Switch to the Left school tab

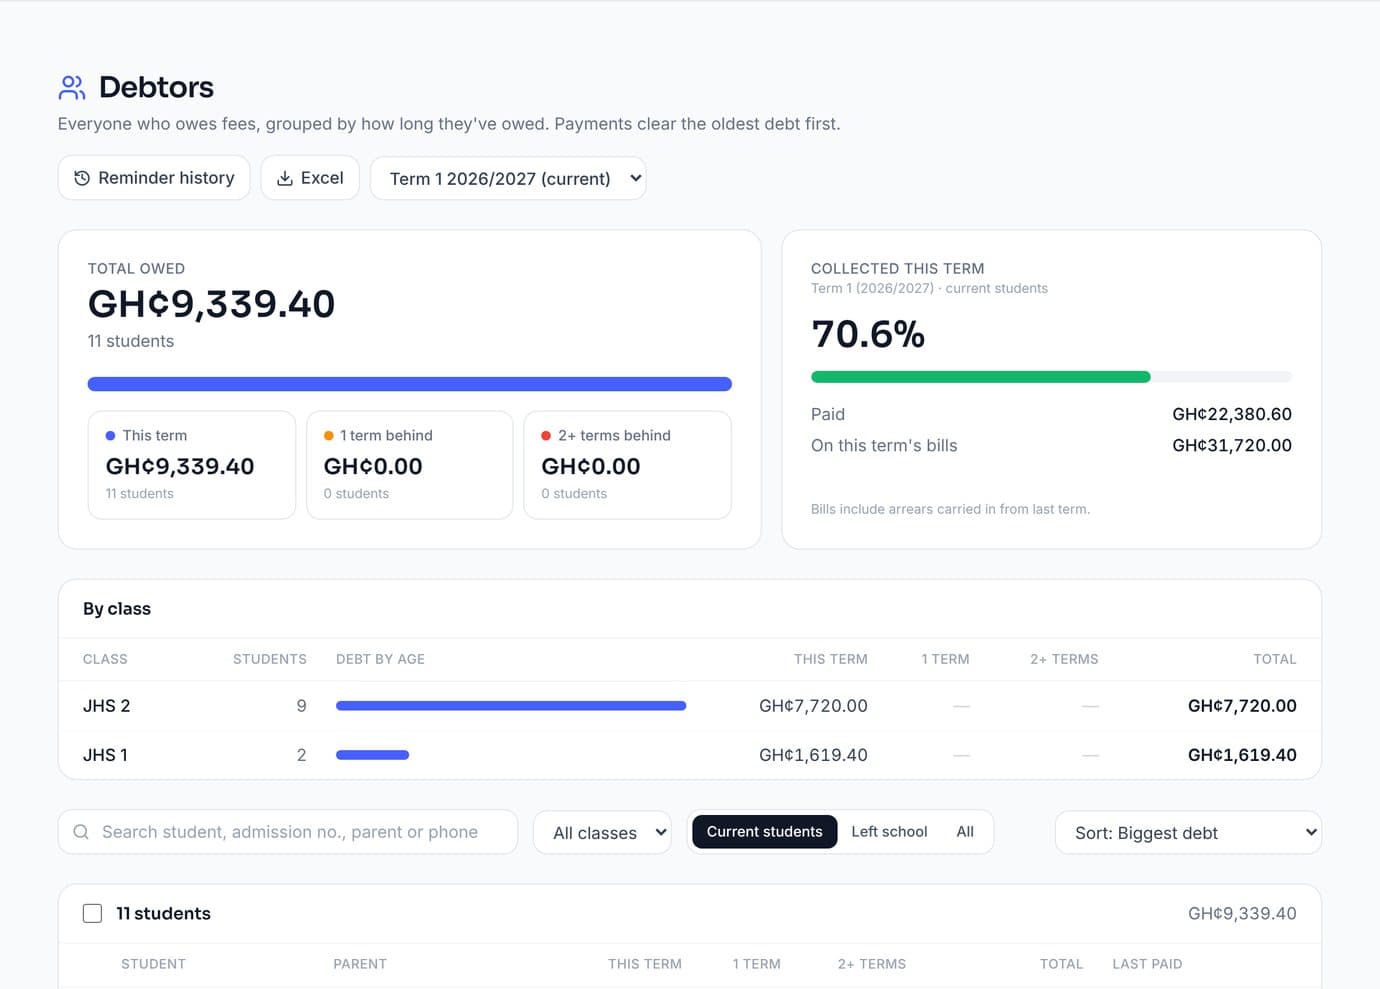point(889,832)
